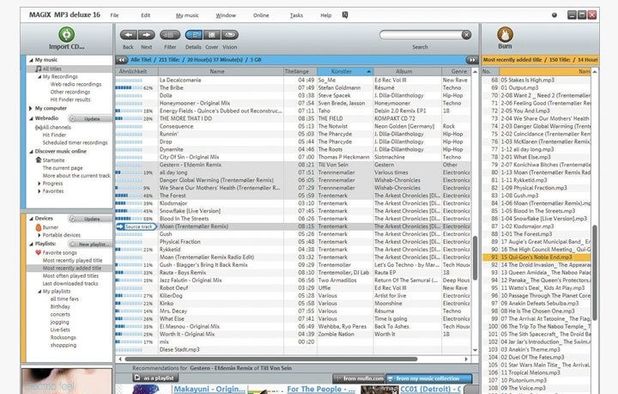Image resolution: width=618 pixels, height=394 pixels.
Task: Click the New playlist button
Action: pos(90,244)
